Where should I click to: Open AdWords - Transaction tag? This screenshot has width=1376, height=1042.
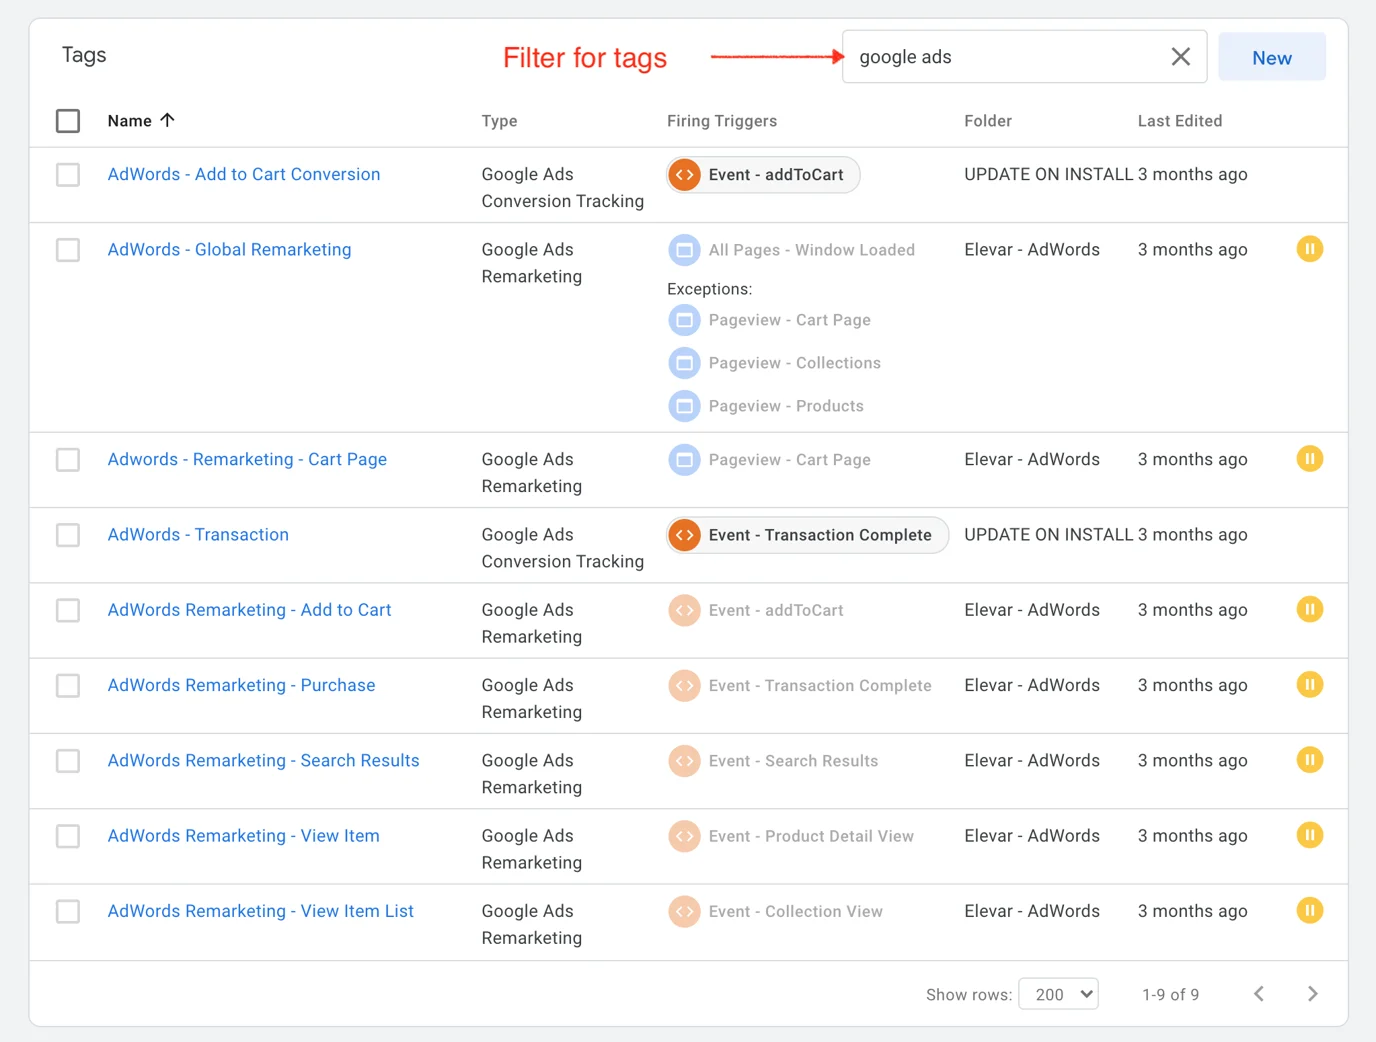click(x=198, y=534)
